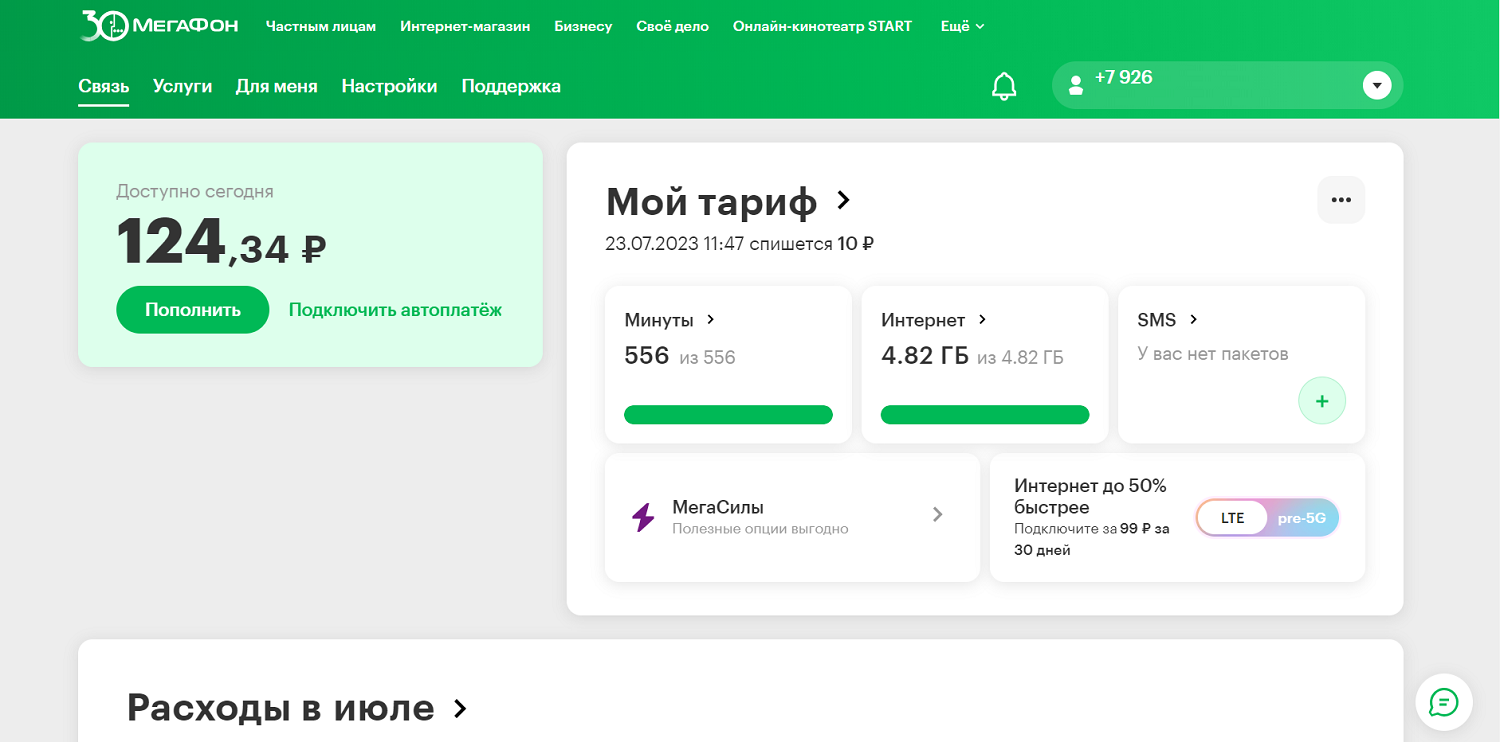1500x742 pixels.
Task: Open the Интернет details chevron
Action: 982,320
